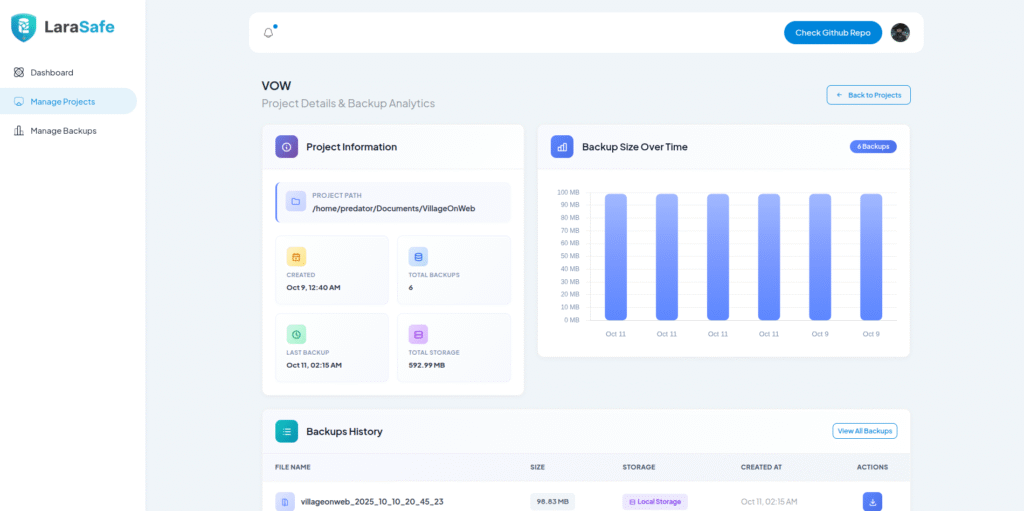Select Manage Projects in sidebar
The height and width of the screenshot is (511, 1024).
(62, 101)
